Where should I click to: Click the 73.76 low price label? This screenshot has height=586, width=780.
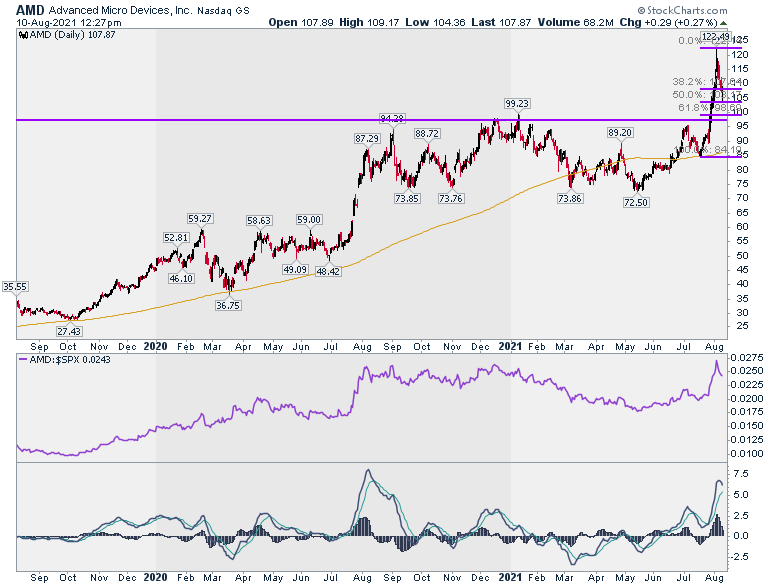451,198
